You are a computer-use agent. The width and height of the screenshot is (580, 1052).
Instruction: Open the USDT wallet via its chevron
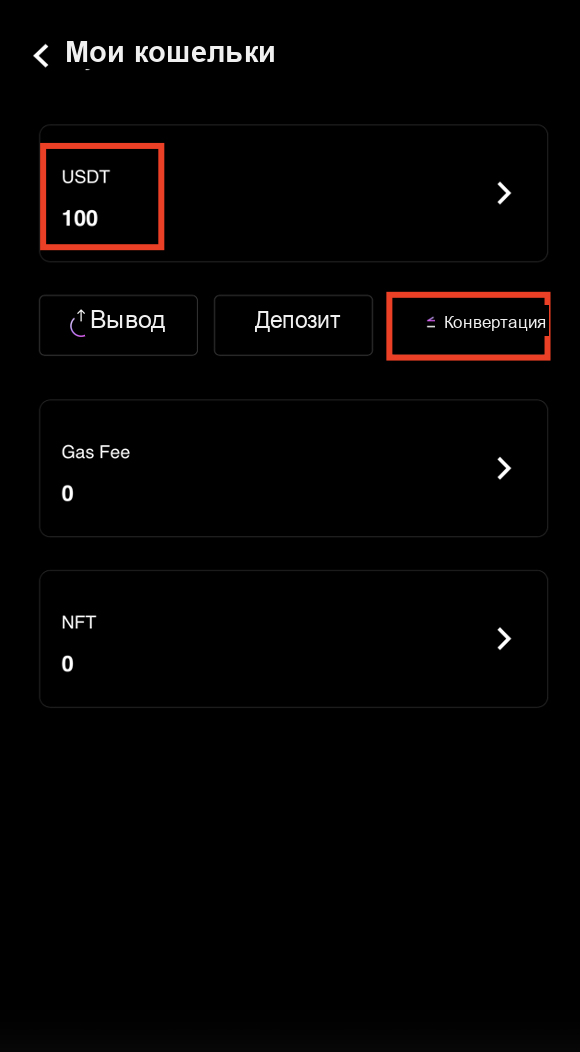pyautogui.click(x=504, y=193)
